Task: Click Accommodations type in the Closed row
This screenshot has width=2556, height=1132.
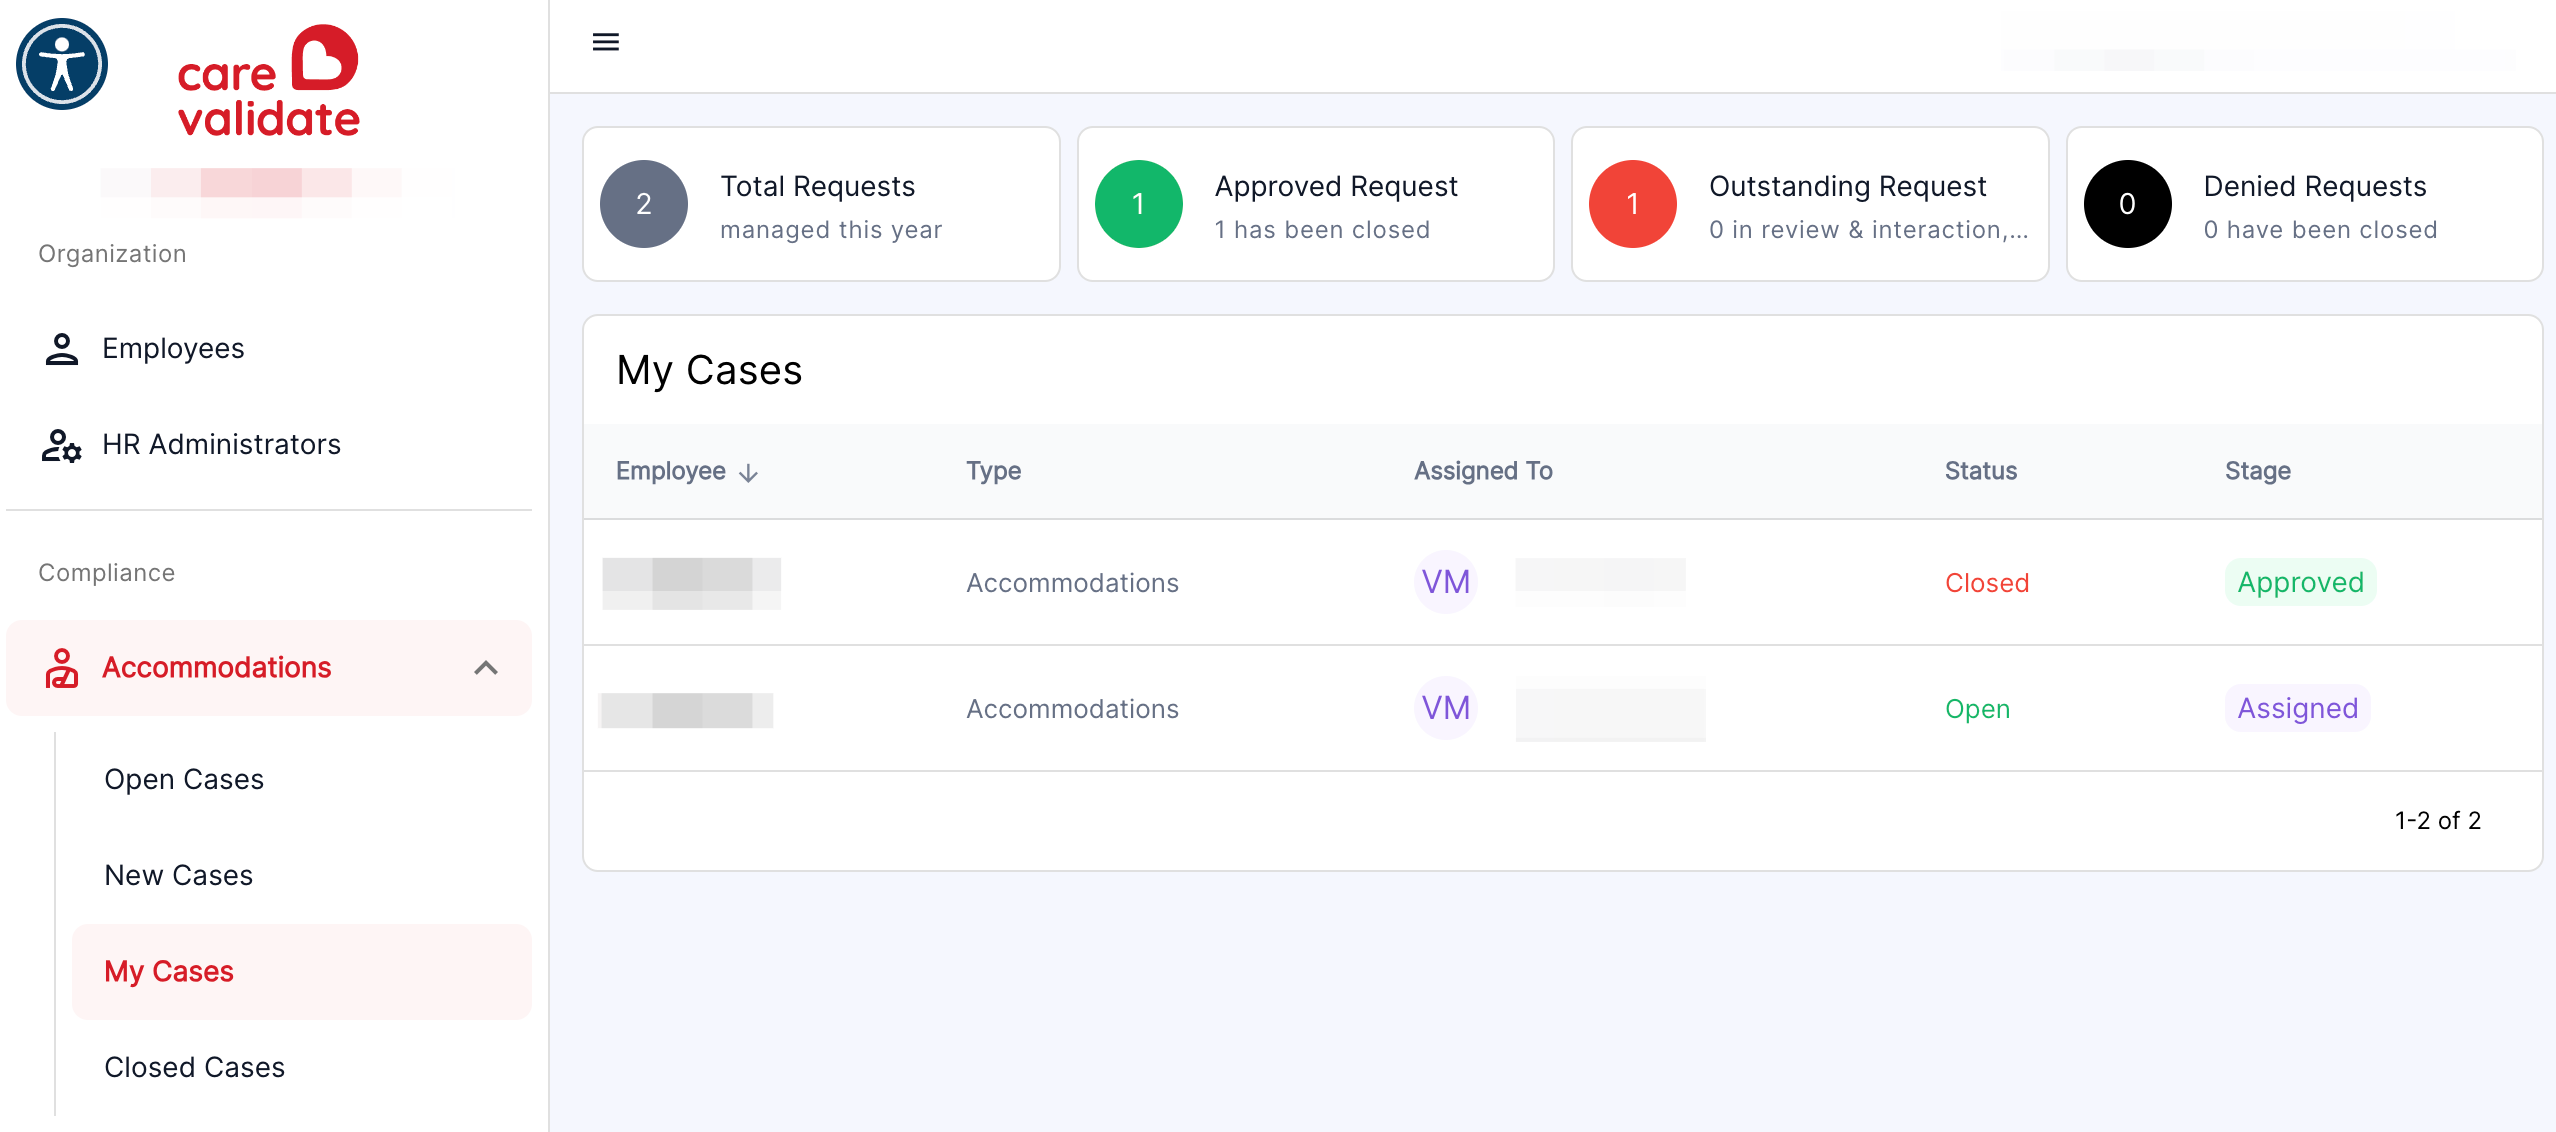Action: coord(1073,583)
